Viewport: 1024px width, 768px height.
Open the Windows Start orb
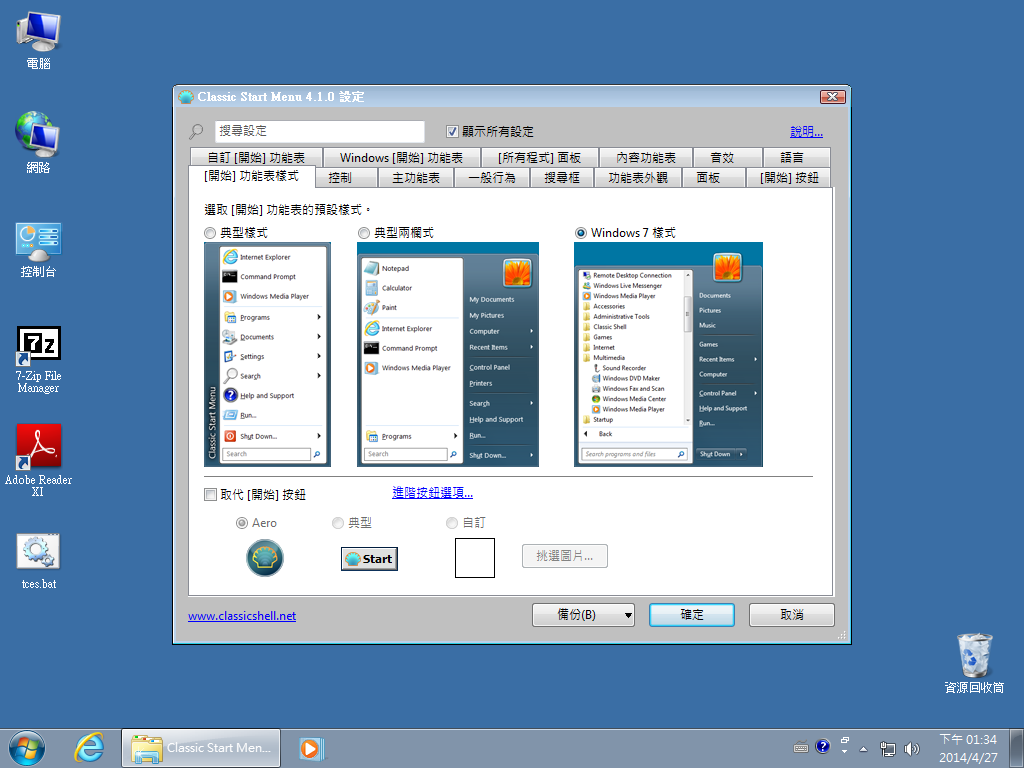click(27, 748)
